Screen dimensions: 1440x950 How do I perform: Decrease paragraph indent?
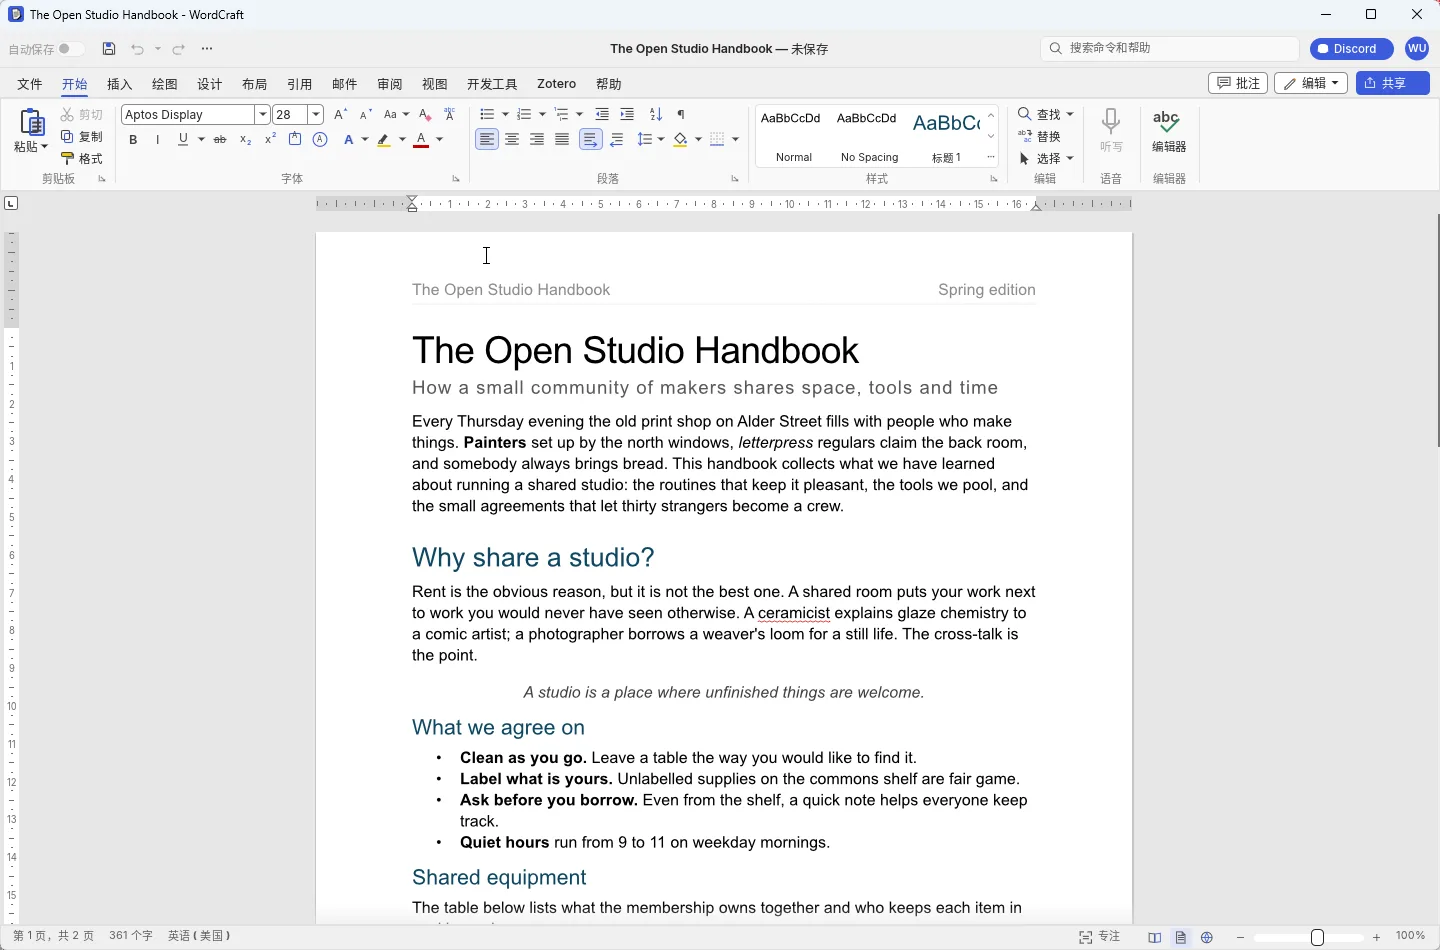pyautogui.click(x=603, y=115)
